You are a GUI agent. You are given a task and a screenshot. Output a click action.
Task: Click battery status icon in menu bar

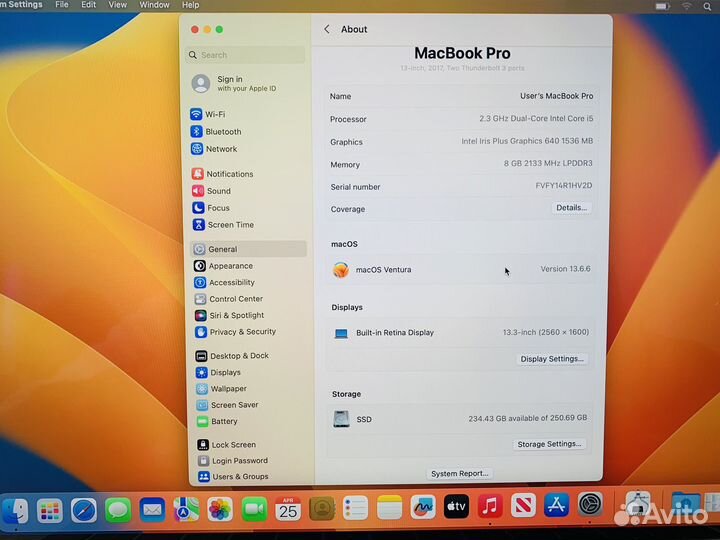(663, 6)
